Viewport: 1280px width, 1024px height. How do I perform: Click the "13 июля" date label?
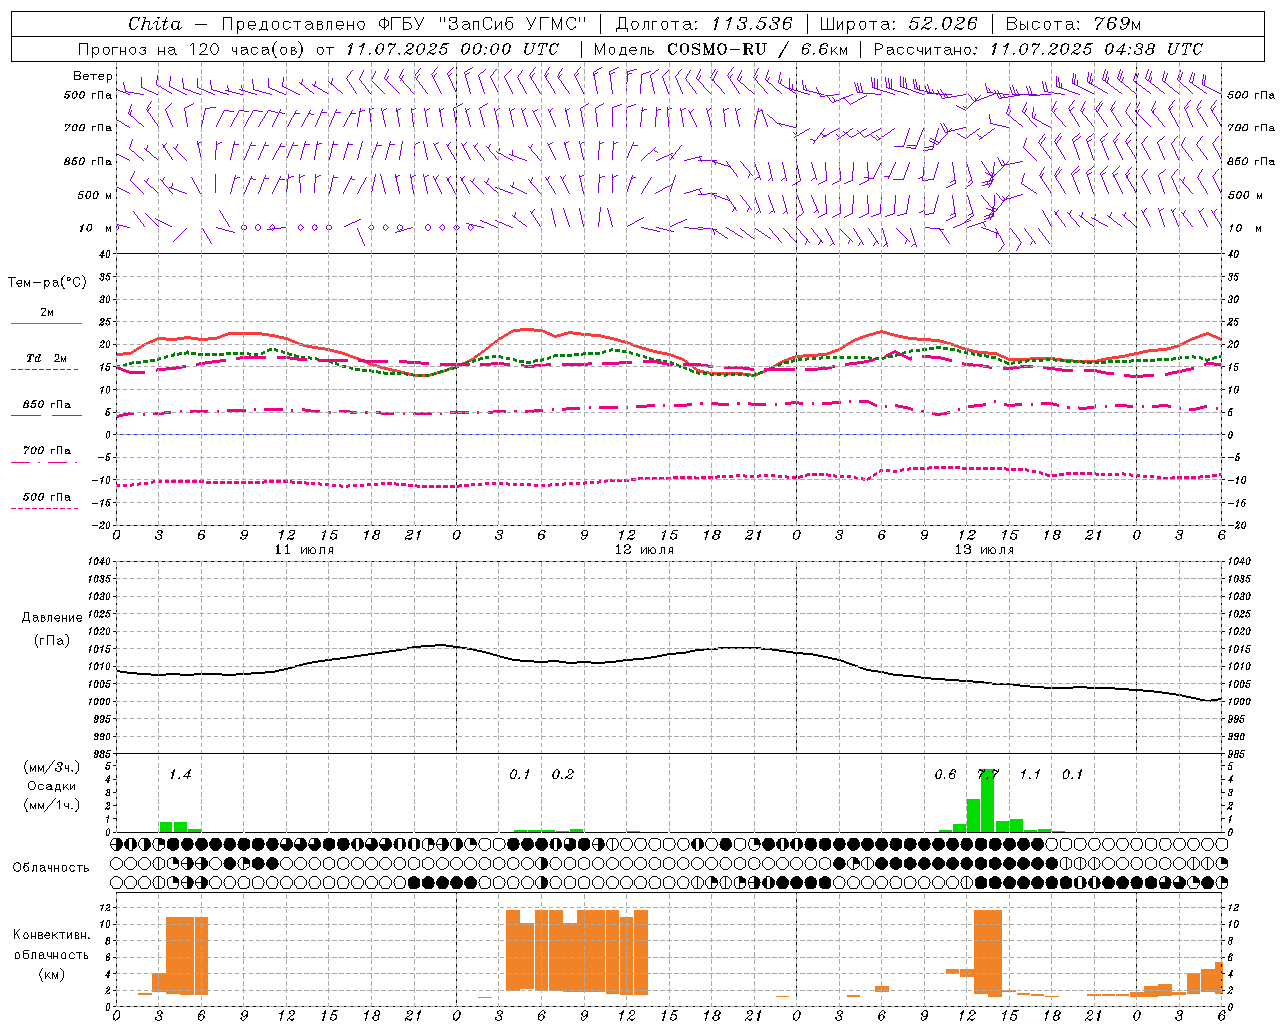tap(984, 550)
